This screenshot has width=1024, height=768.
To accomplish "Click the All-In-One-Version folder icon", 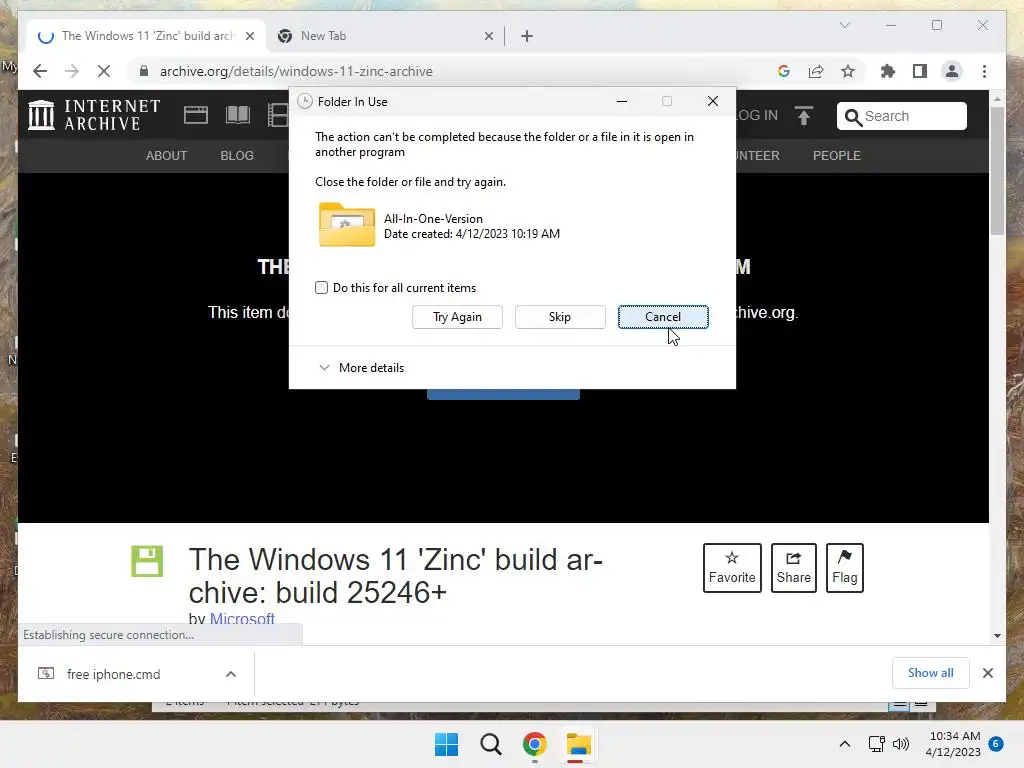I will coord(347,225).
